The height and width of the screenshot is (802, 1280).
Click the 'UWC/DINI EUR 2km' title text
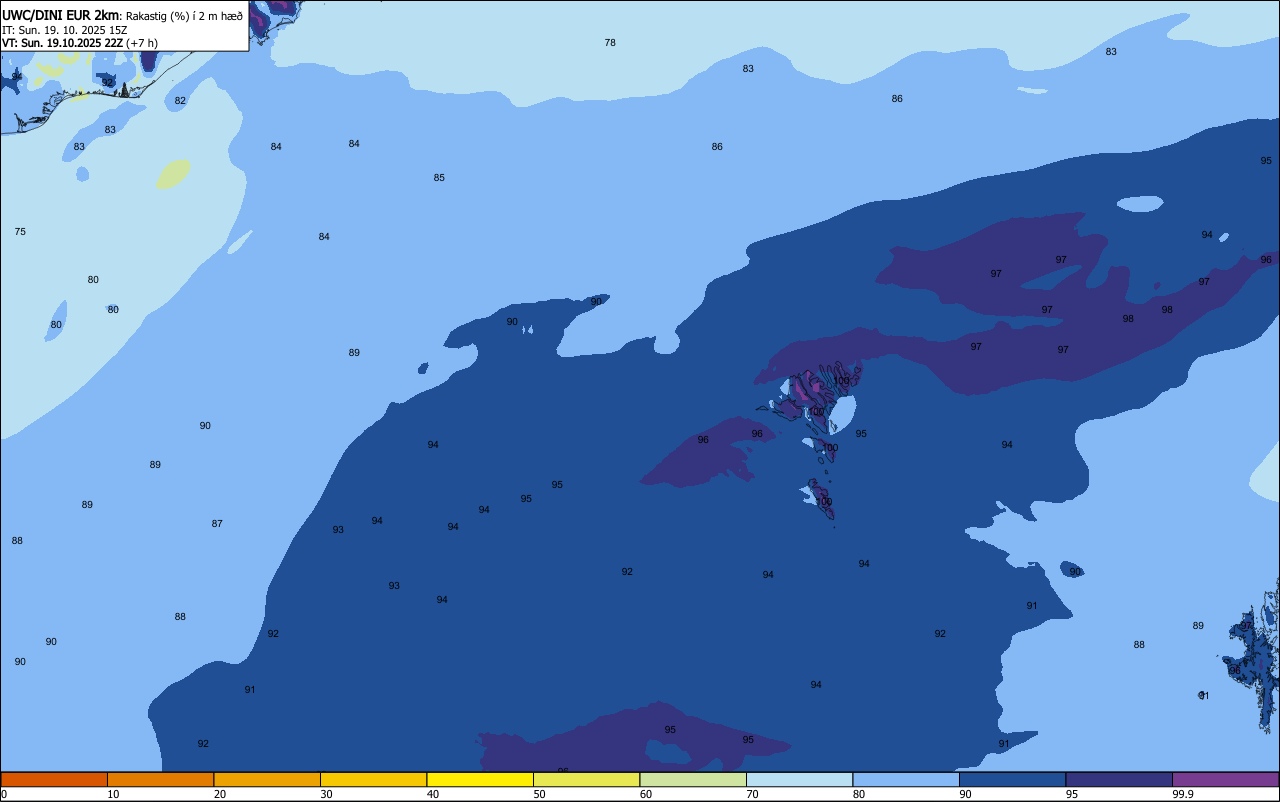pos(61,14)
